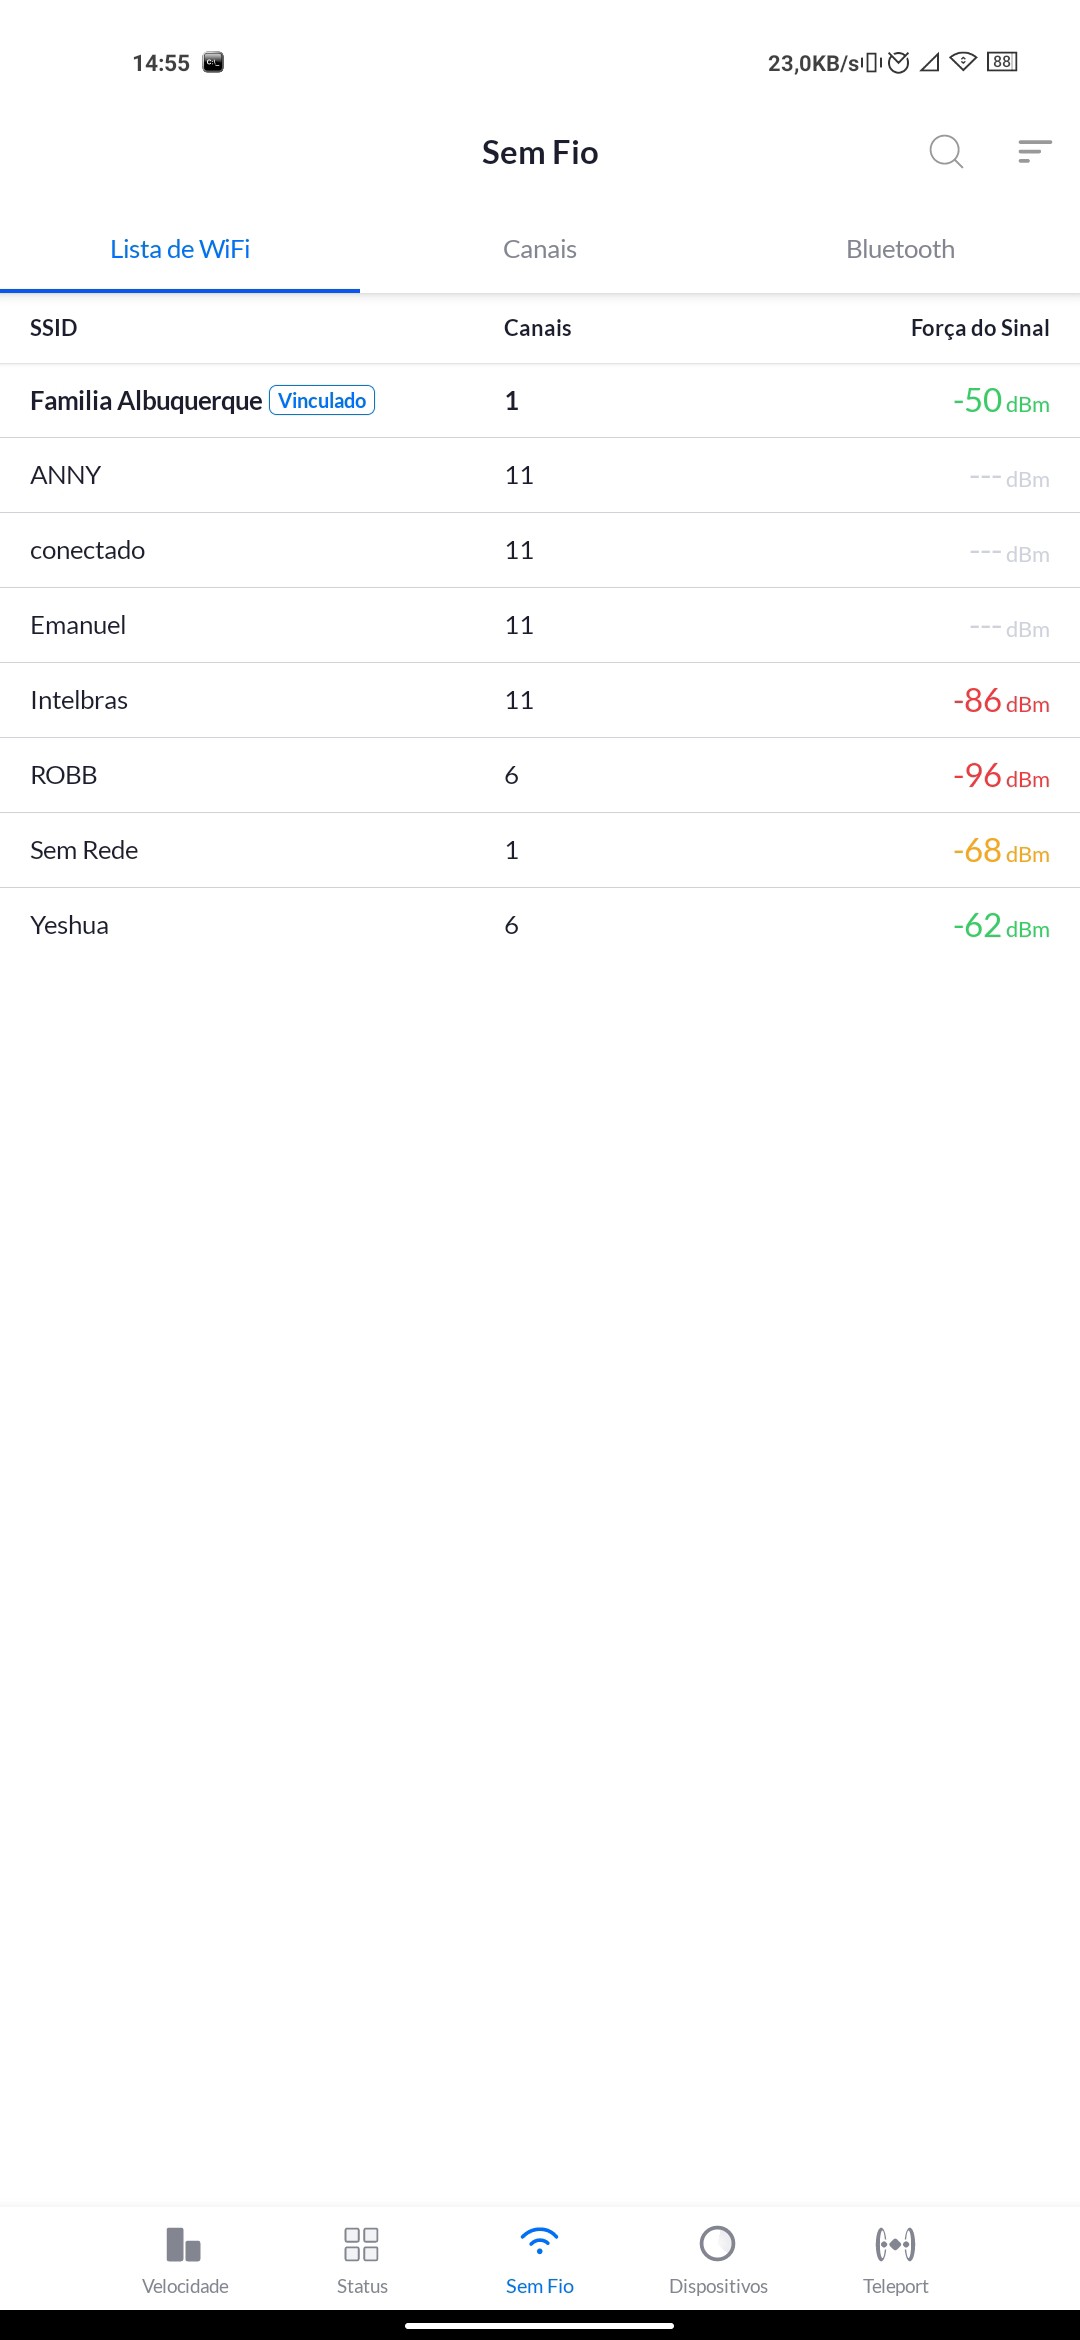Tap the Vinculado badge
The width and height of the screenshot is (1080, 2340).
[x=322, y=401]
